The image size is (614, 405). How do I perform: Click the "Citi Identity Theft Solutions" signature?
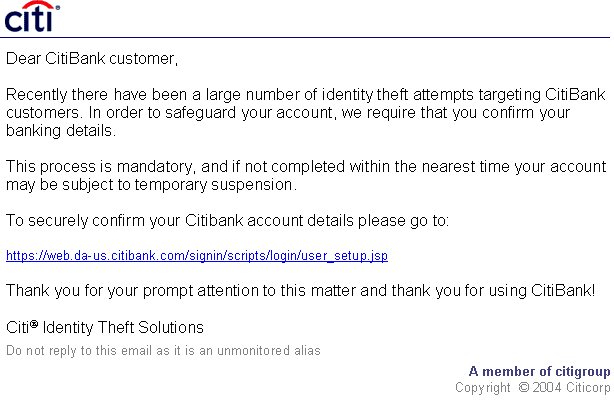coord(105,327)
